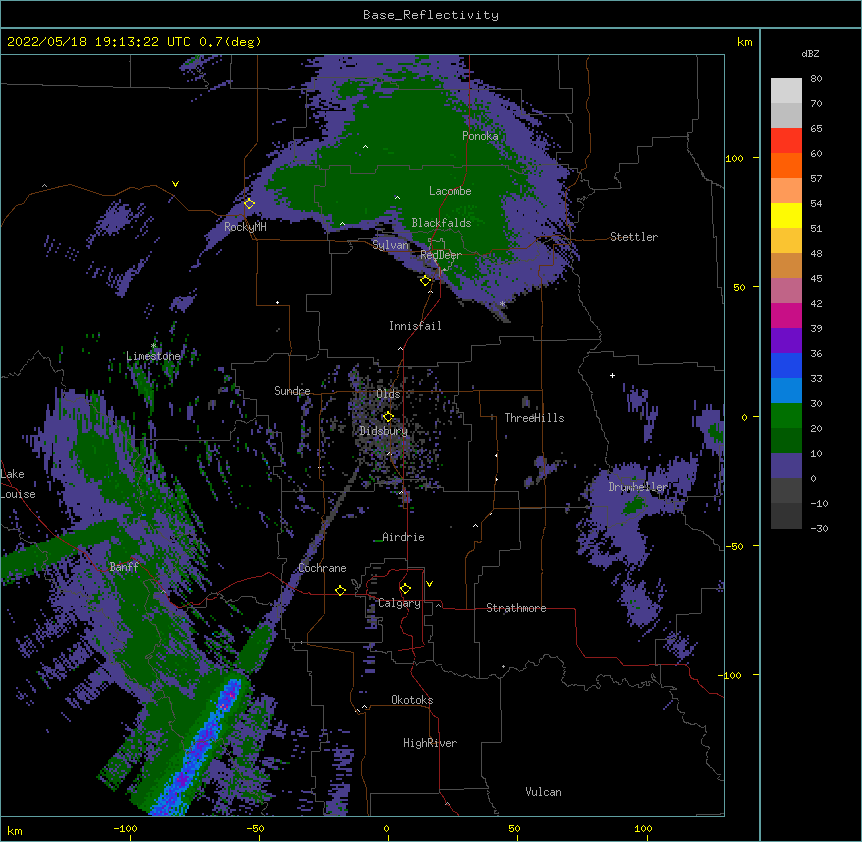Screen dimensions: 862x842
Task: Pick the light blue 30-33 dBZ legend swatch
Action: pos(786,390)
